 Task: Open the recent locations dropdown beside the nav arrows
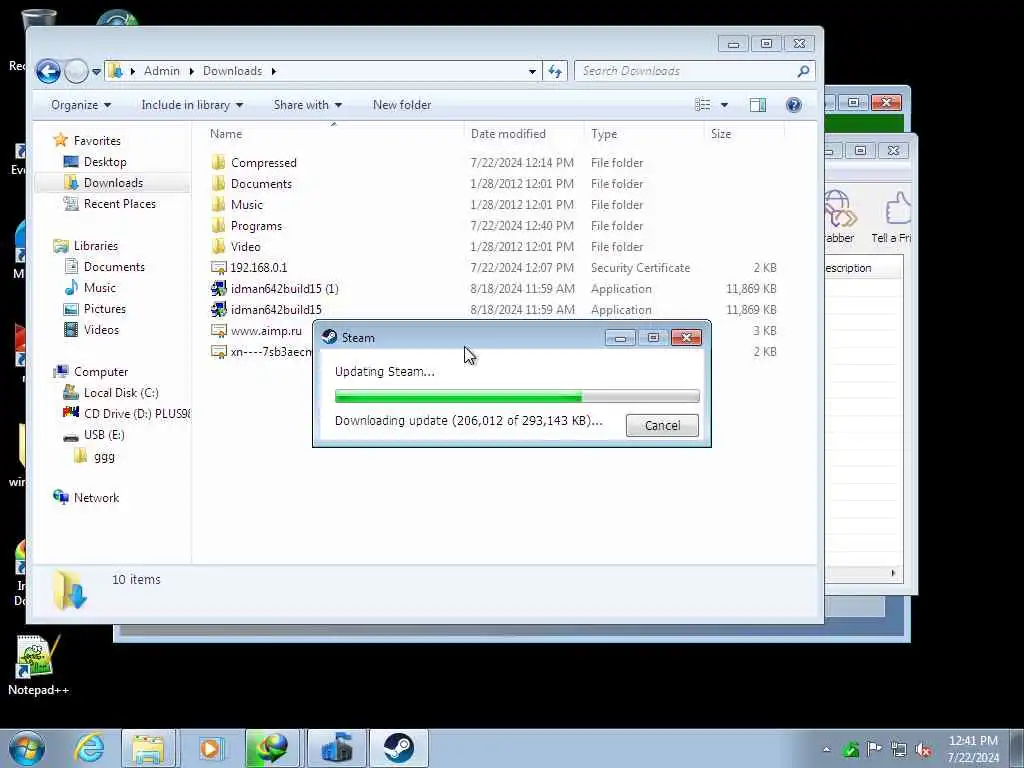[x=96, y=72]
